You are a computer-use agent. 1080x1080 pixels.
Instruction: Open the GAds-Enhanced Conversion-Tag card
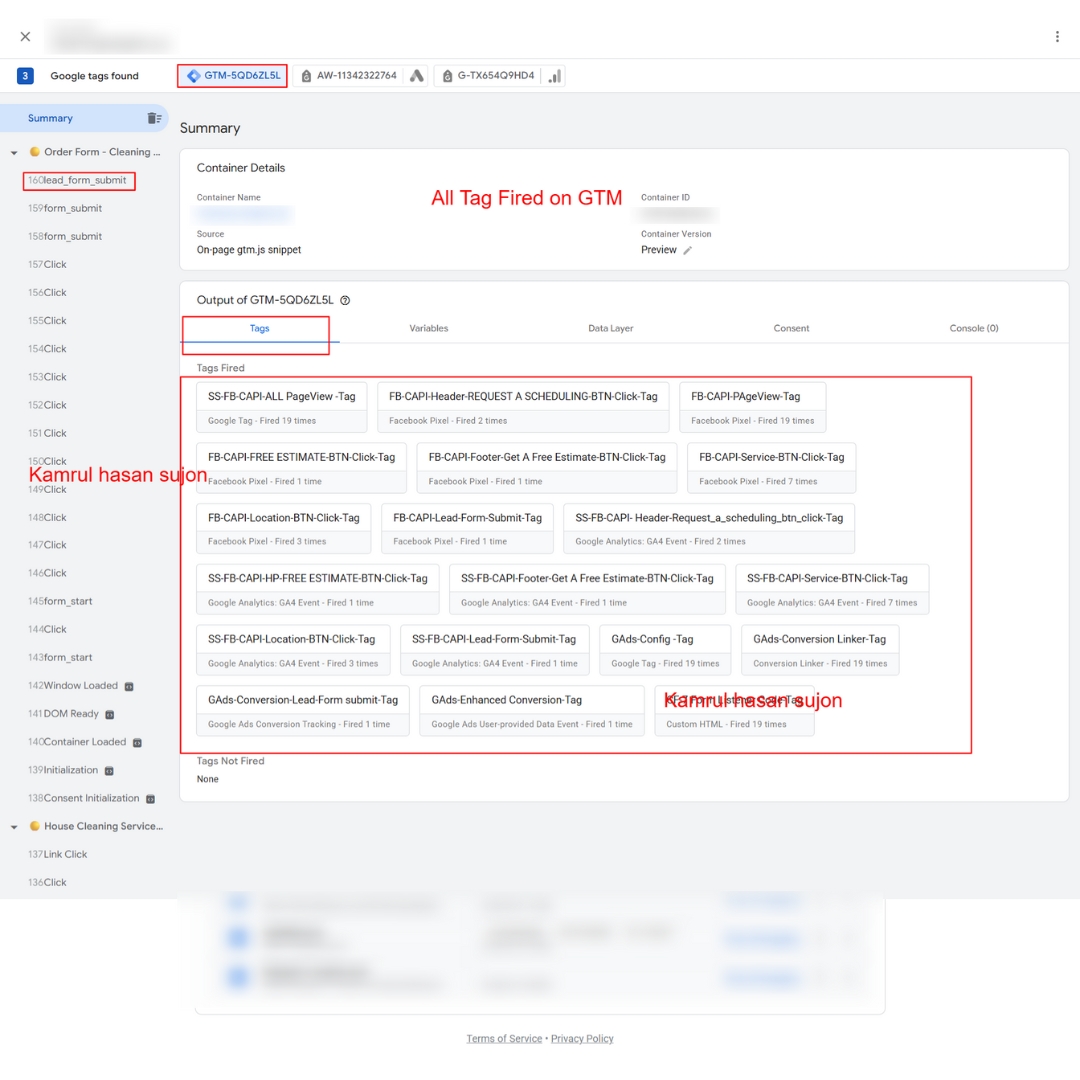[x=532, y=711]
